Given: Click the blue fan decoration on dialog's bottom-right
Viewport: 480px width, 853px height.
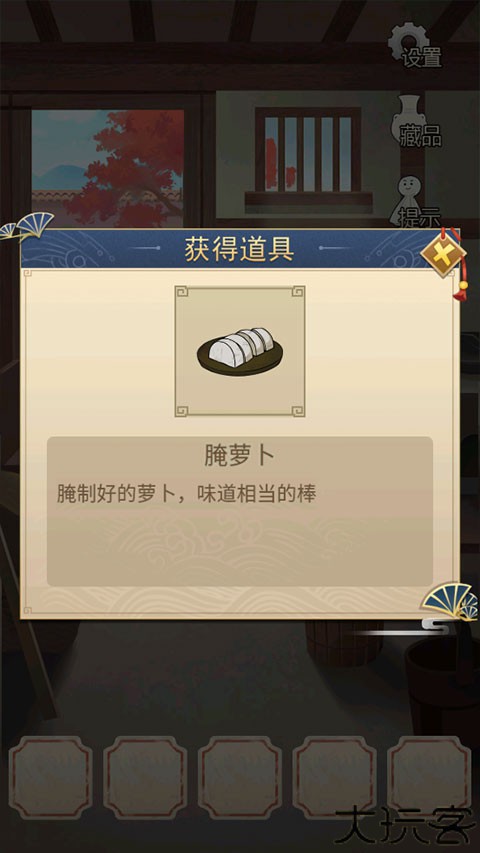Looking at the screenshot, I should click(x=450, y=602).
